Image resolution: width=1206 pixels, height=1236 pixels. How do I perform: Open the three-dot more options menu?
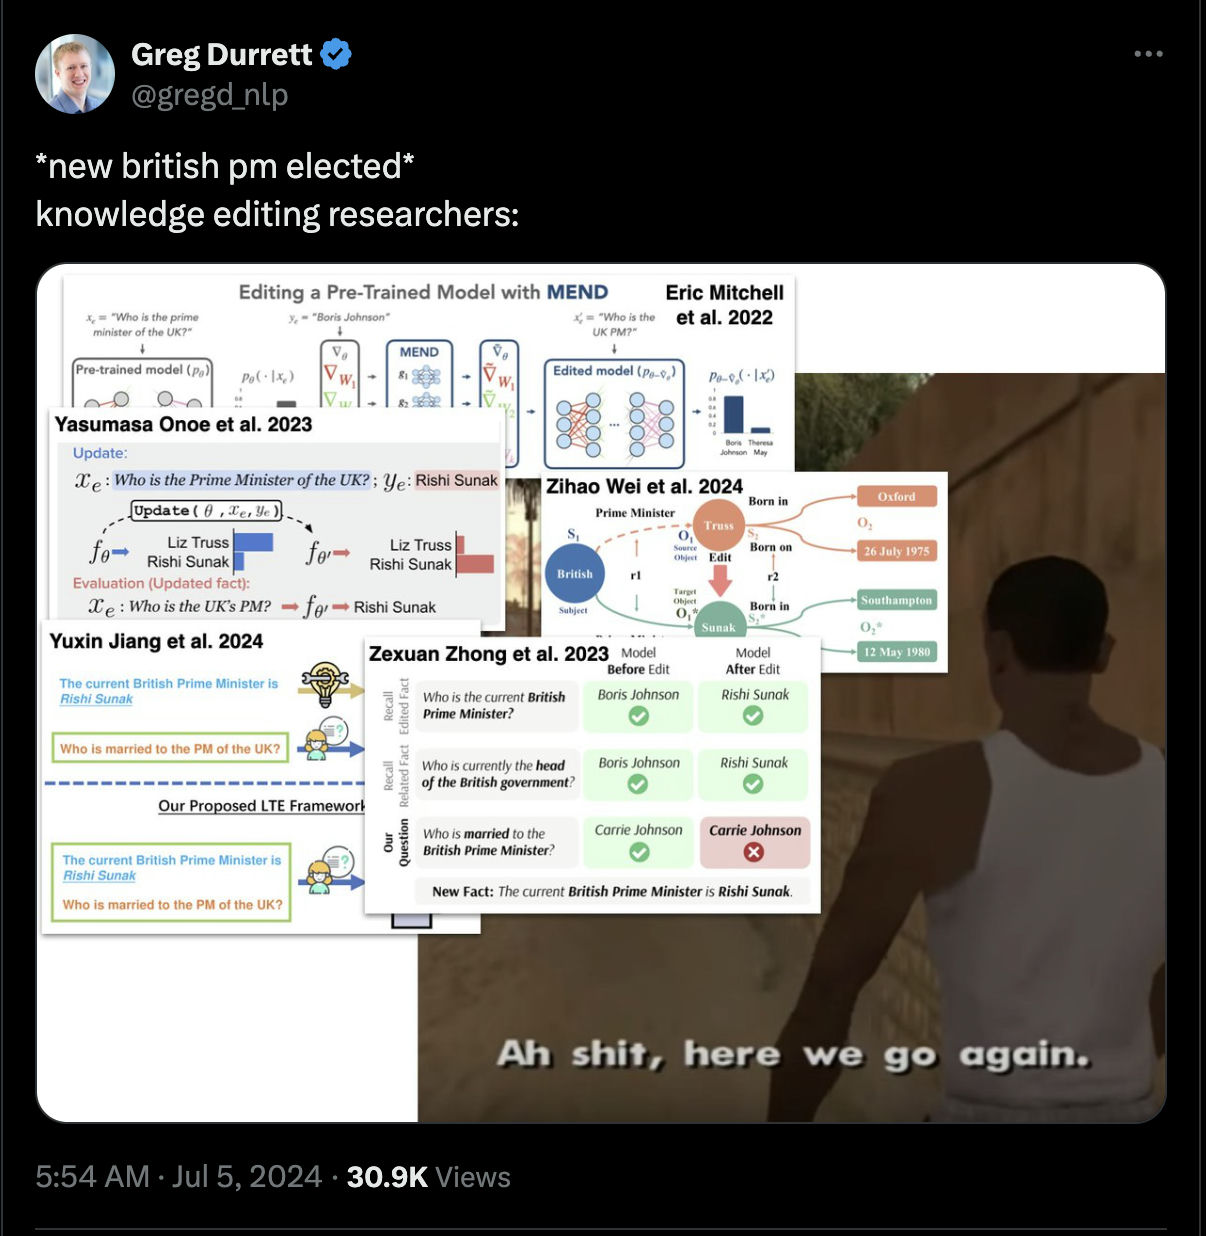[x=1148, y=54]
